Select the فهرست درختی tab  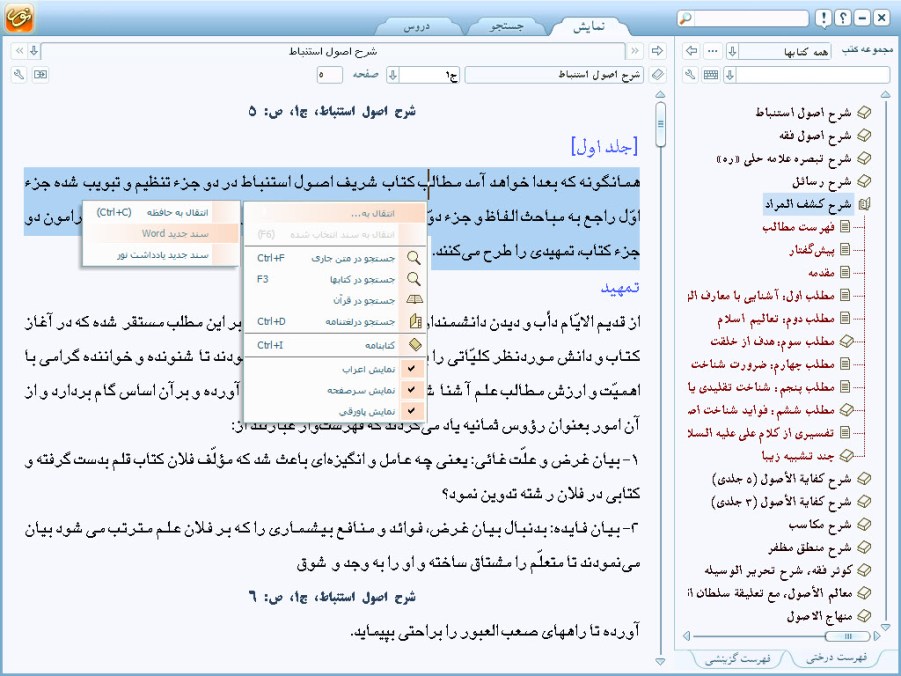click(835, 657)
